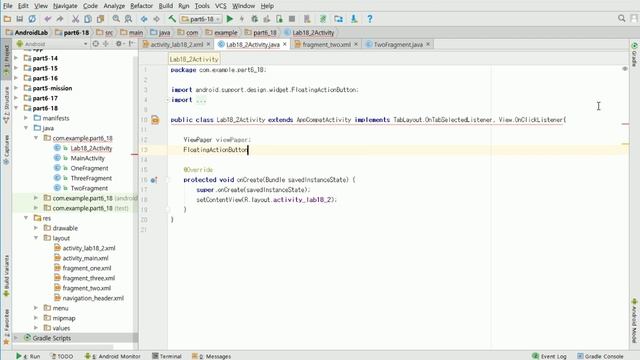Open the TODO tool window
Screen dimensions: 640x360
pos(62,356)
